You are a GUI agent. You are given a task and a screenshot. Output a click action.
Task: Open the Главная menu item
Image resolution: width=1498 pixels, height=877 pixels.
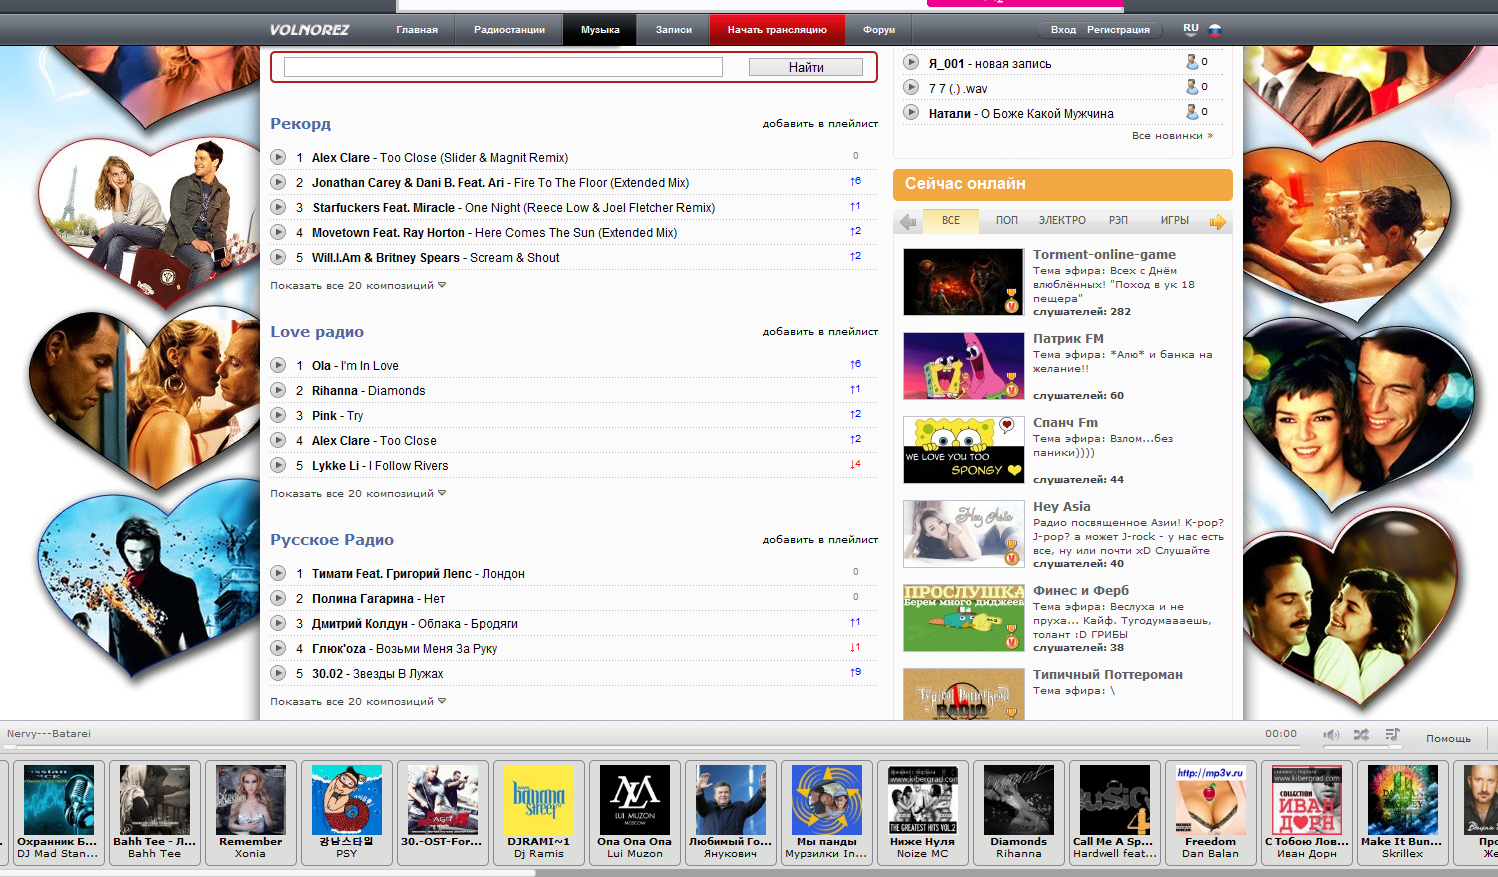417,30
